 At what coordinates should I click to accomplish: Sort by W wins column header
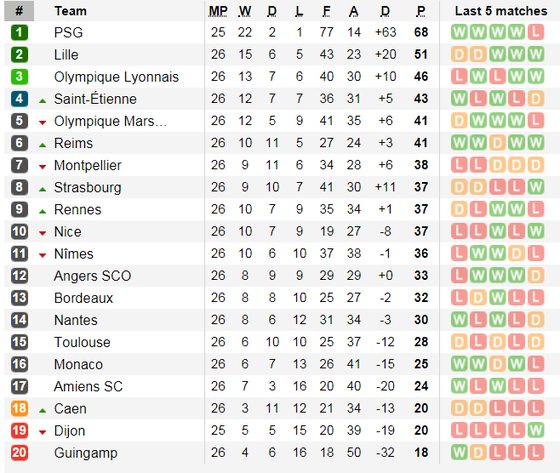tap(245, 11)
